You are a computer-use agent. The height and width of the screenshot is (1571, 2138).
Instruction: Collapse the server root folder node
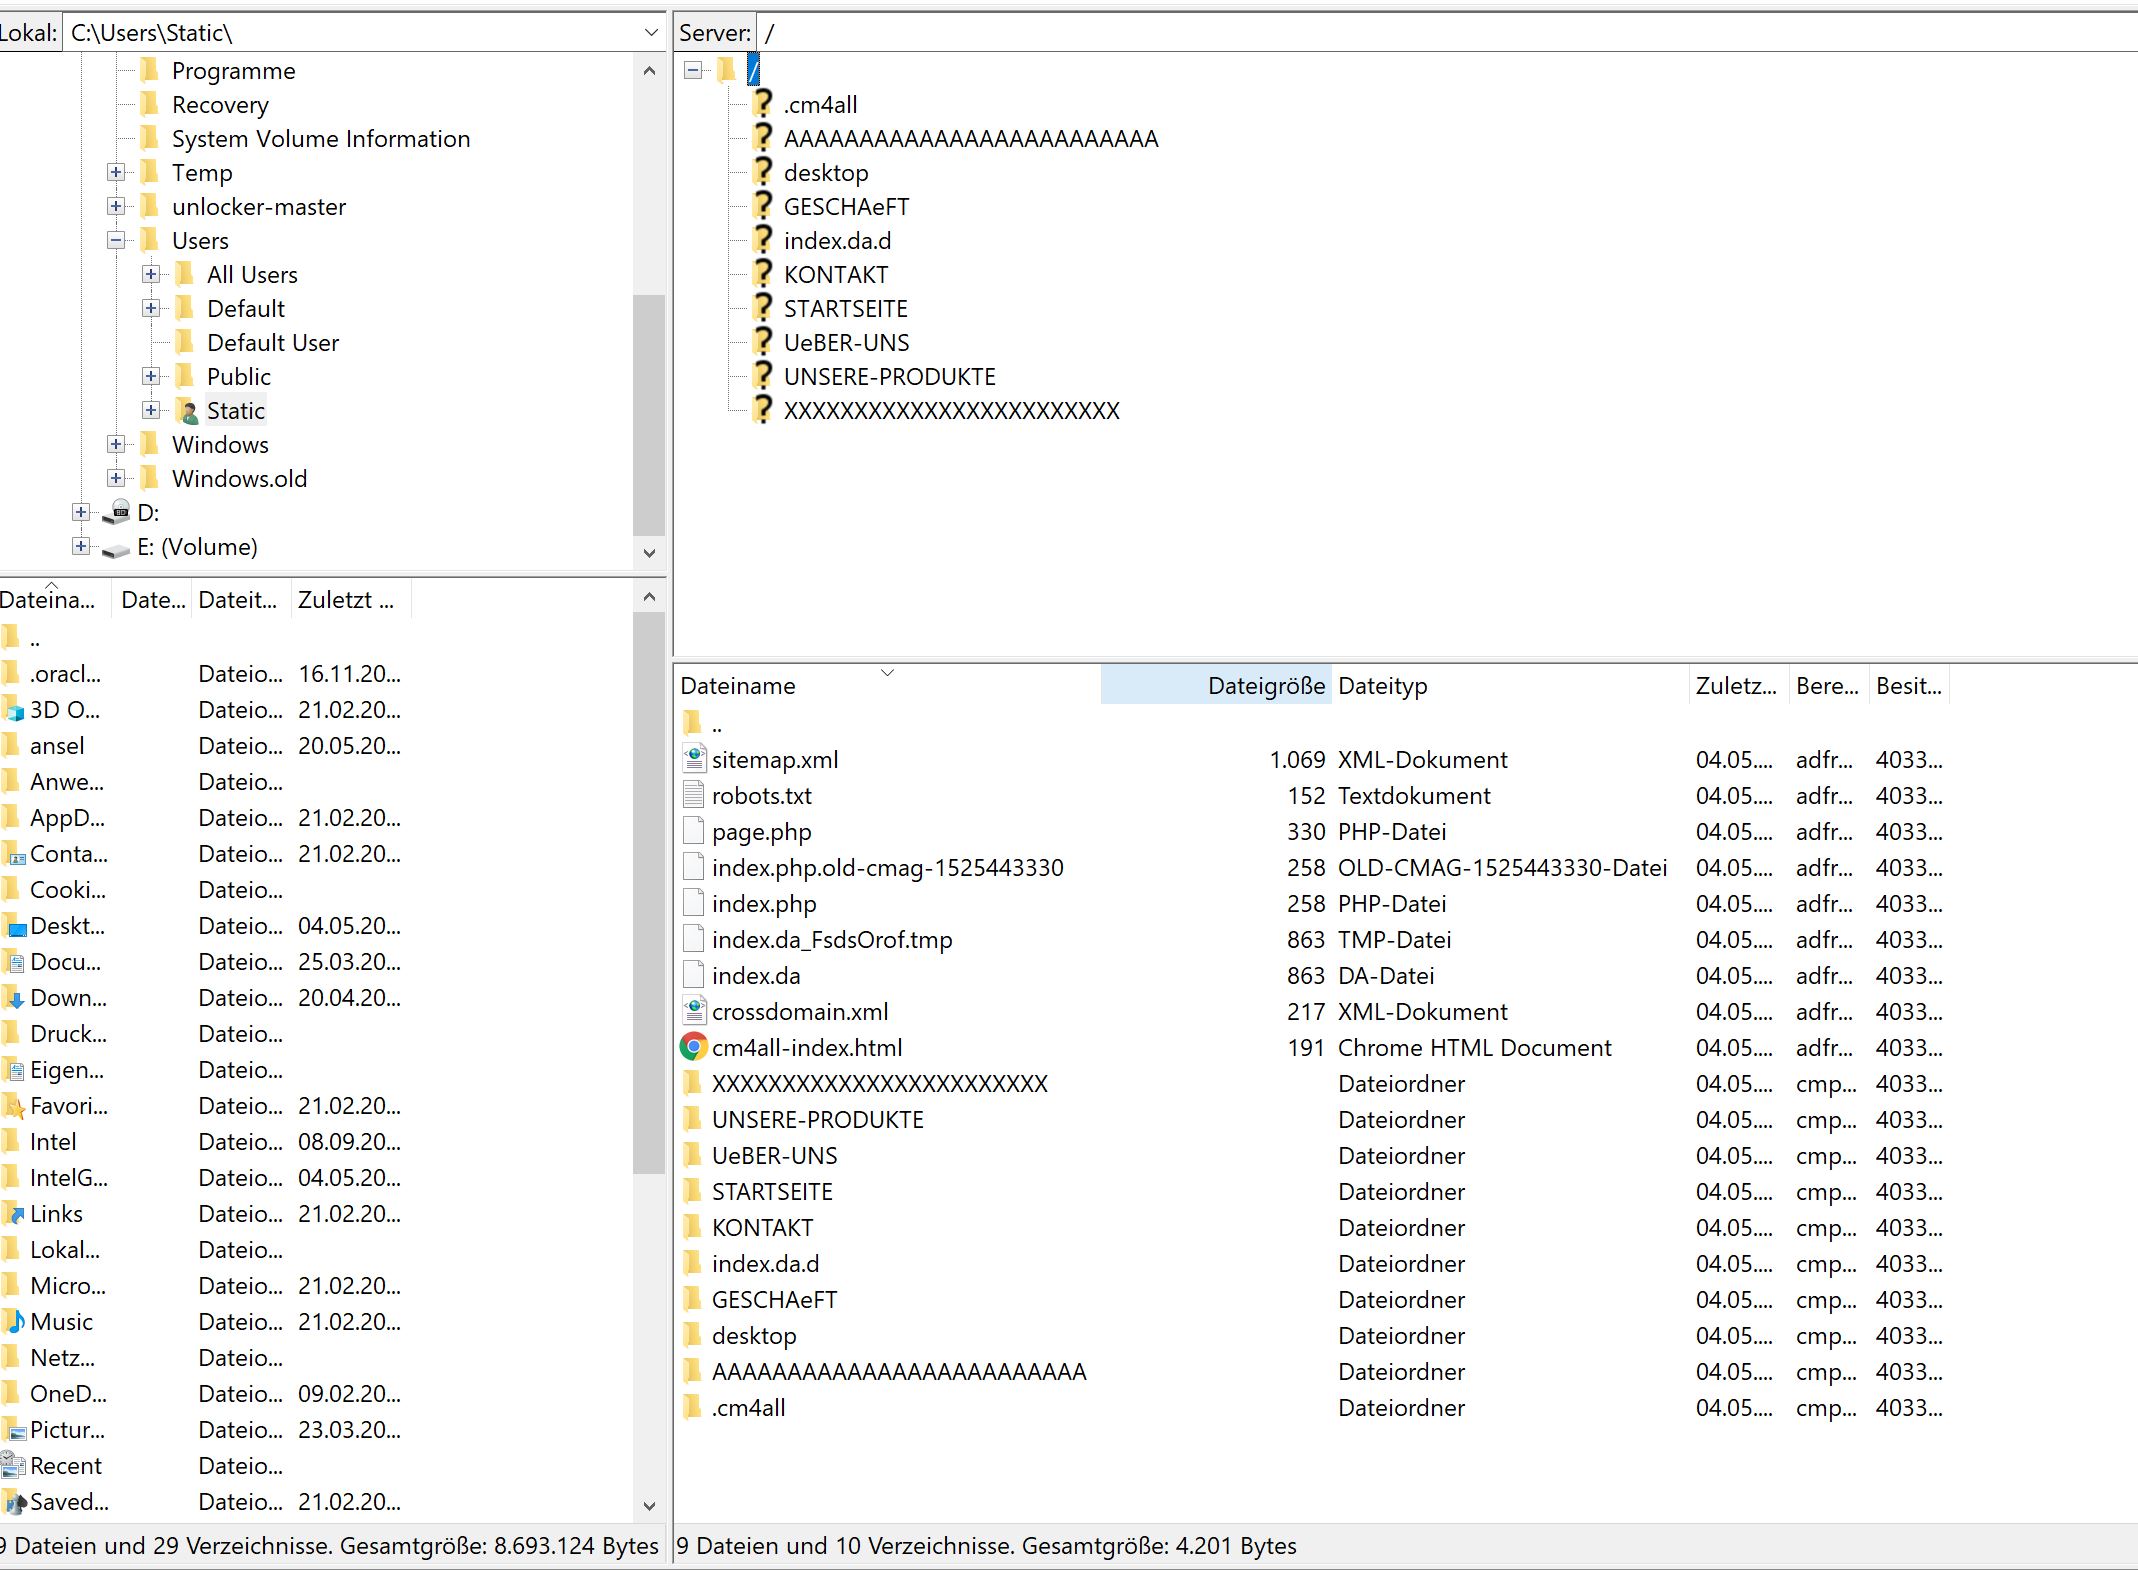[x=692, y=70]
